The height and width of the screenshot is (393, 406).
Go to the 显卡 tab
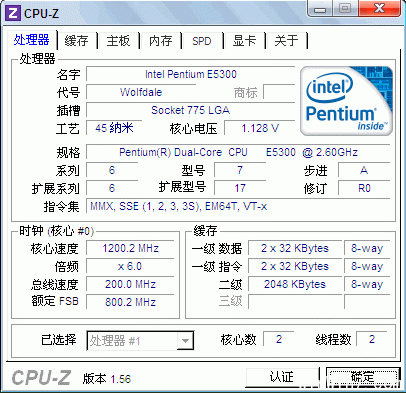click(x=244, y=41)
